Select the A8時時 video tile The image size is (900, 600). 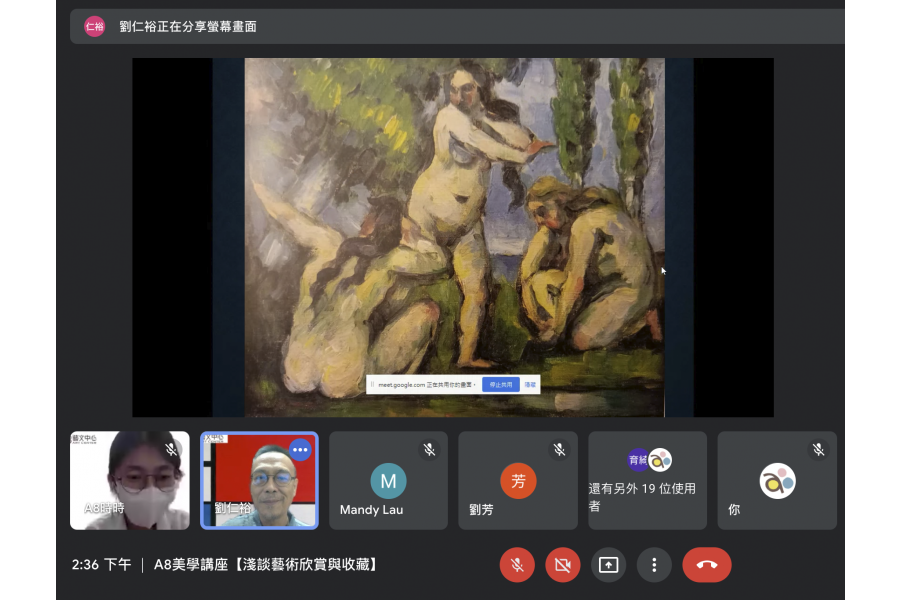[129, 481]
